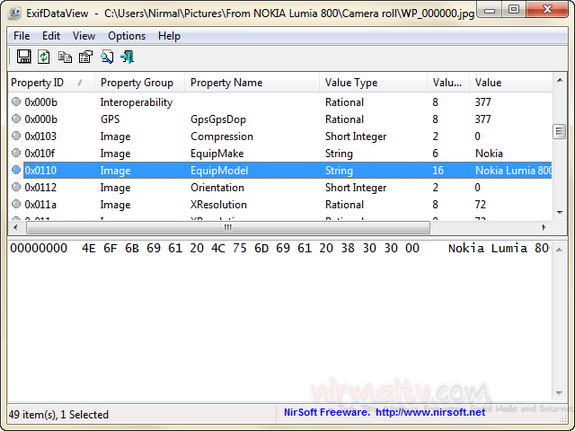The width and height of the screenshot is (575, 431).
Task: Click the hex offset 00000000
Action: click(x=39, y=248)
